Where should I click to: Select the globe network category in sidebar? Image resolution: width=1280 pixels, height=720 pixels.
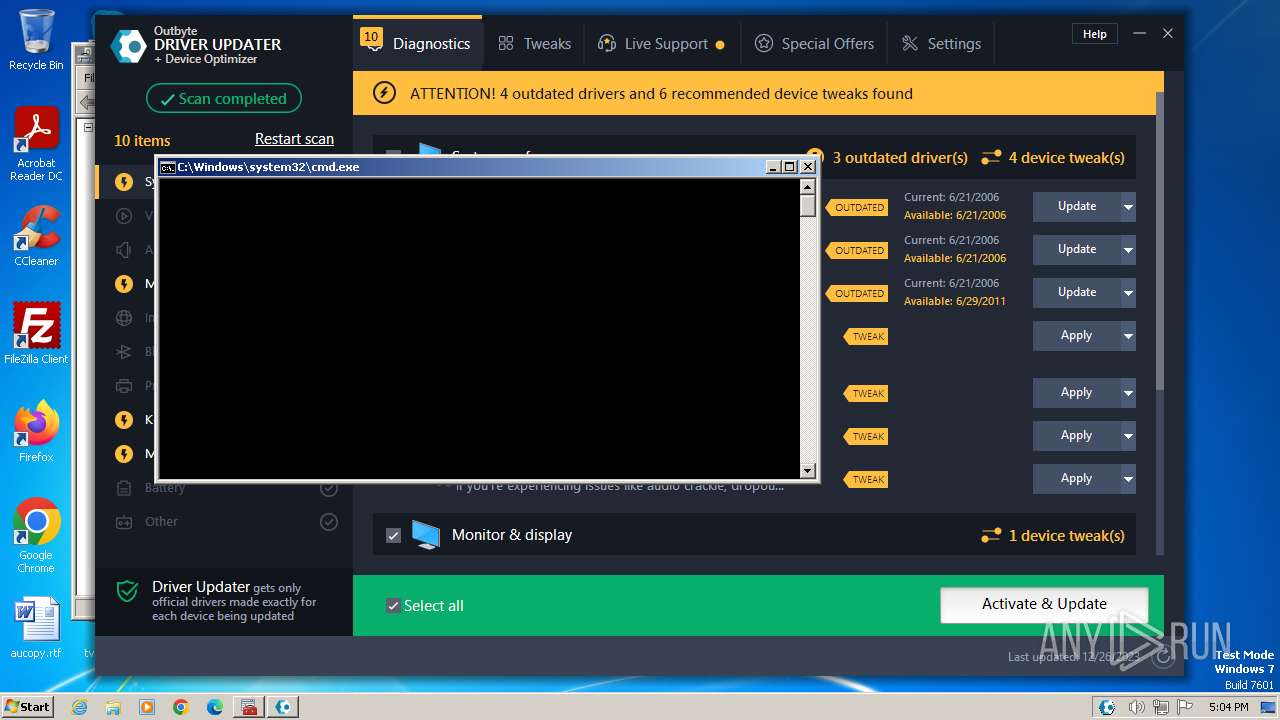point(124,318)
